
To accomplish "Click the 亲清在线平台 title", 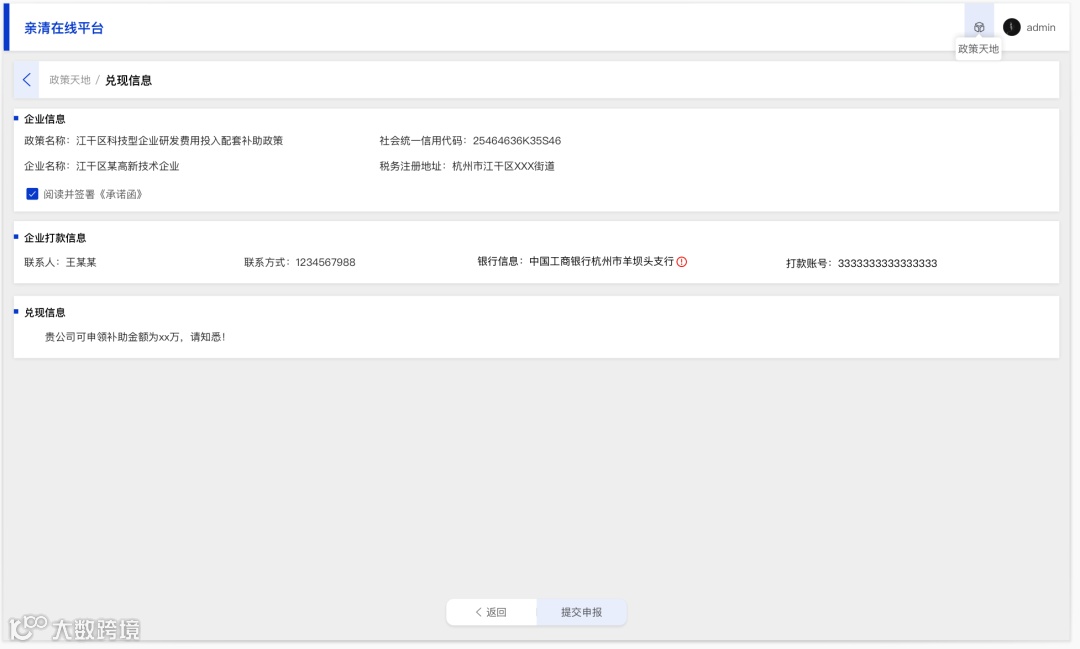I will point(63,28).
